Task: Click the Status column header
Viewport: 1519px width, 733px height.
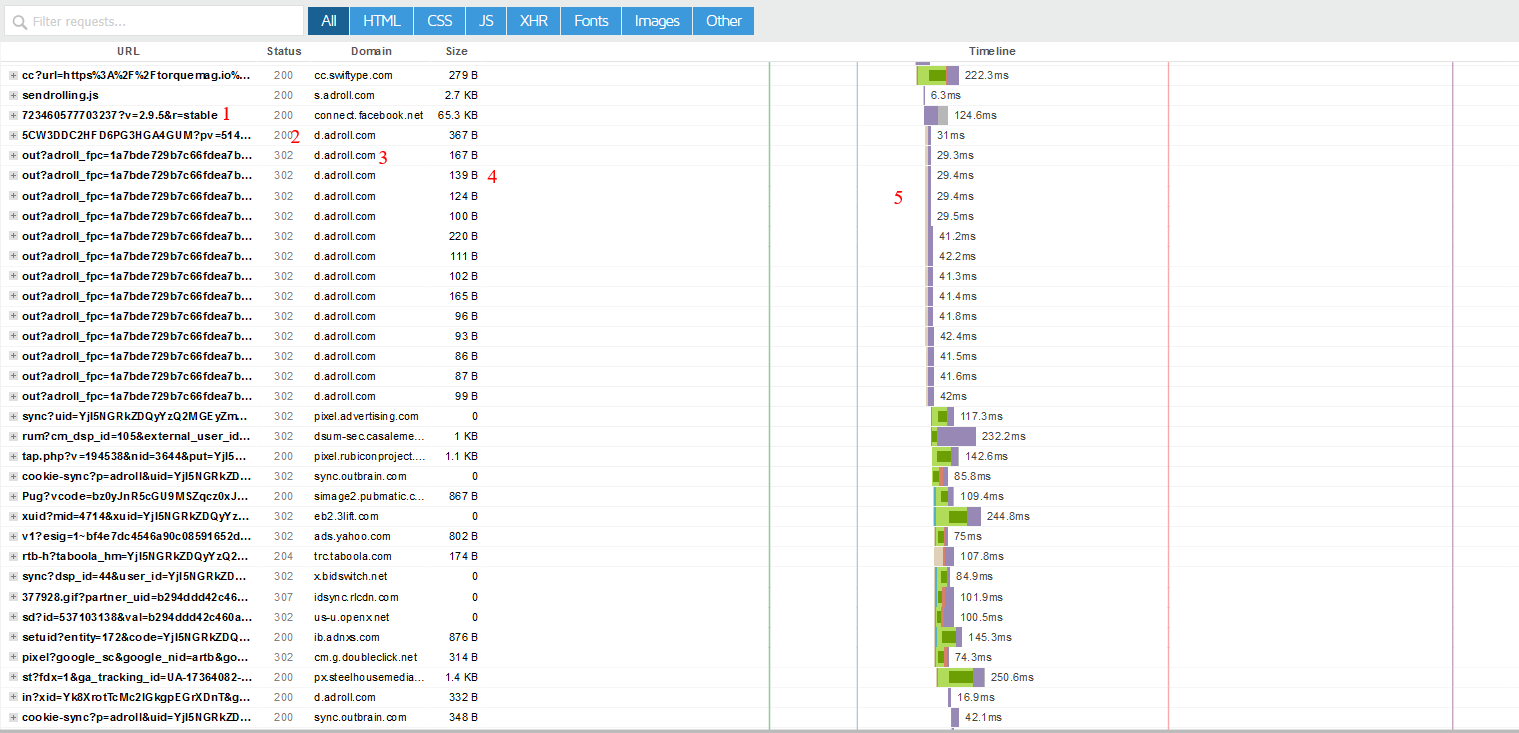Action: (283, 51)
